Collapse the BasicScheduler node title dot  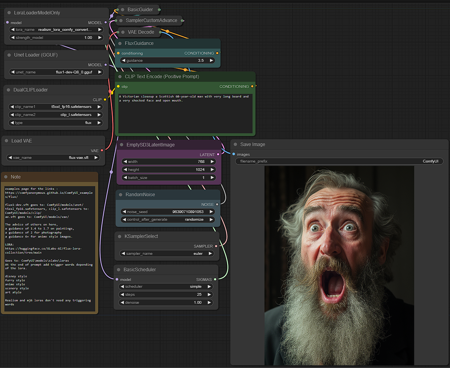tap(119, 270)
